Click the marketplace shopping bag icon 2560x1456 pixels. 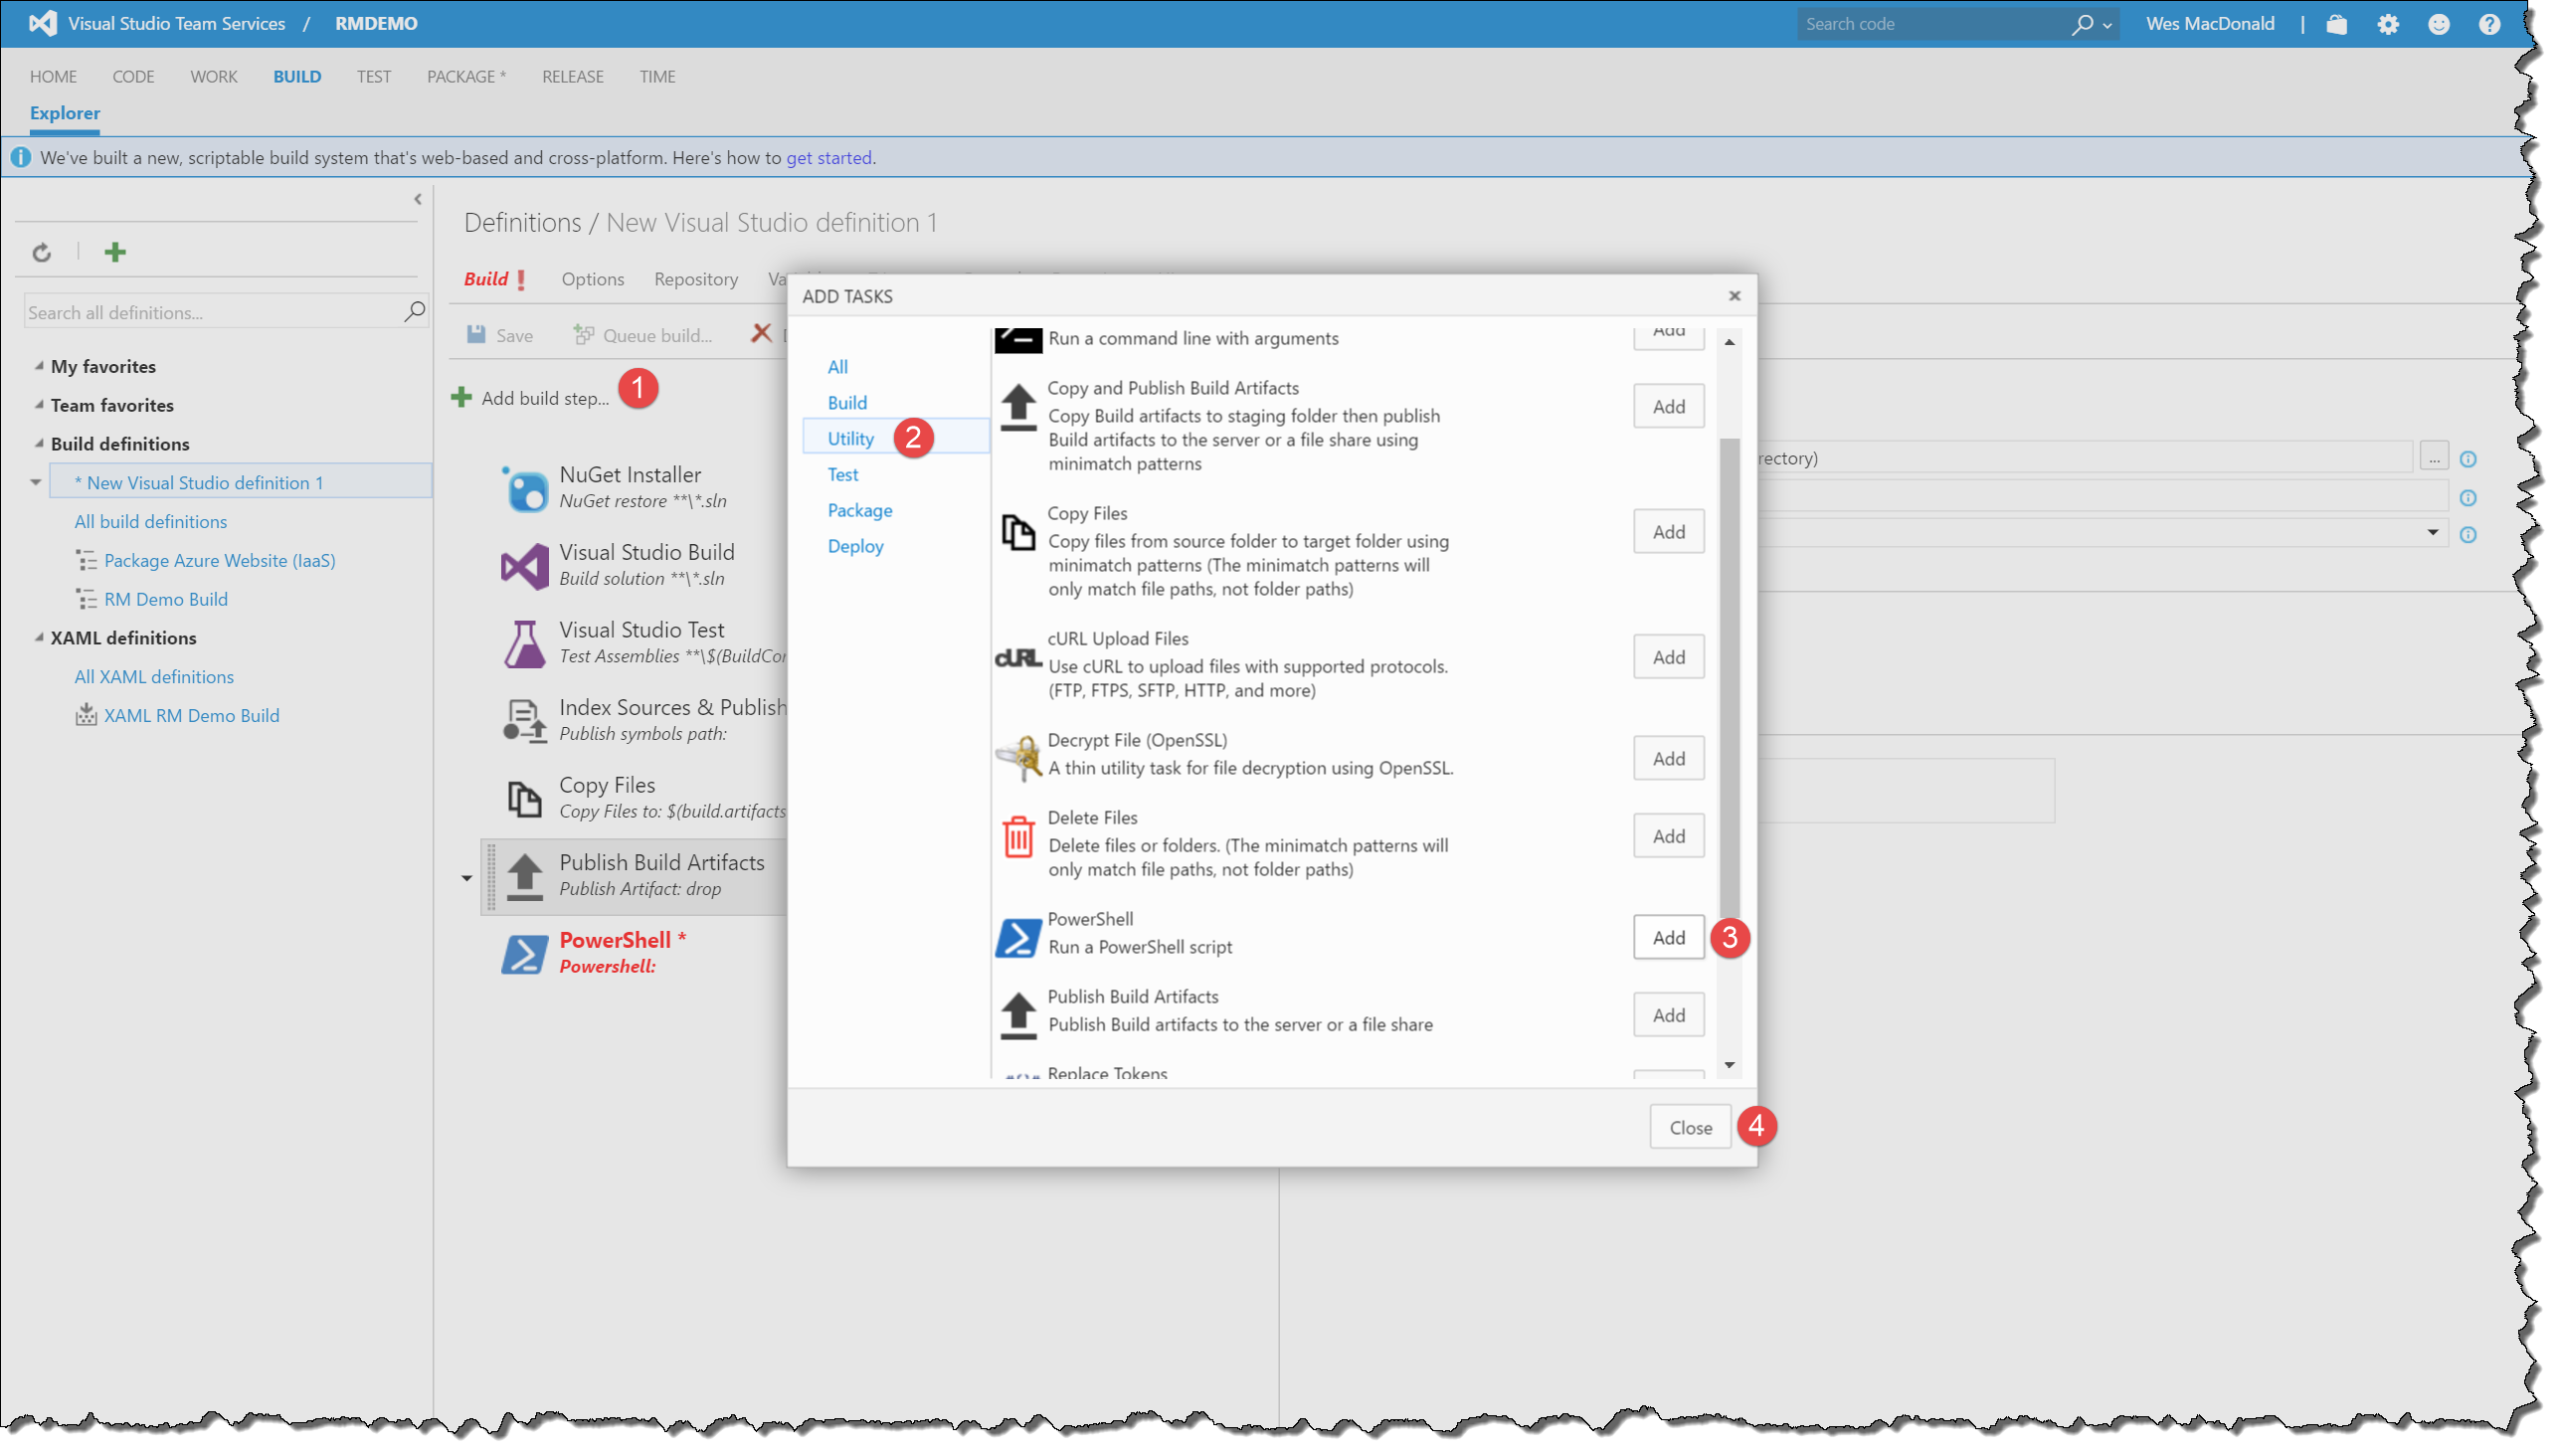coord(2337,24)
